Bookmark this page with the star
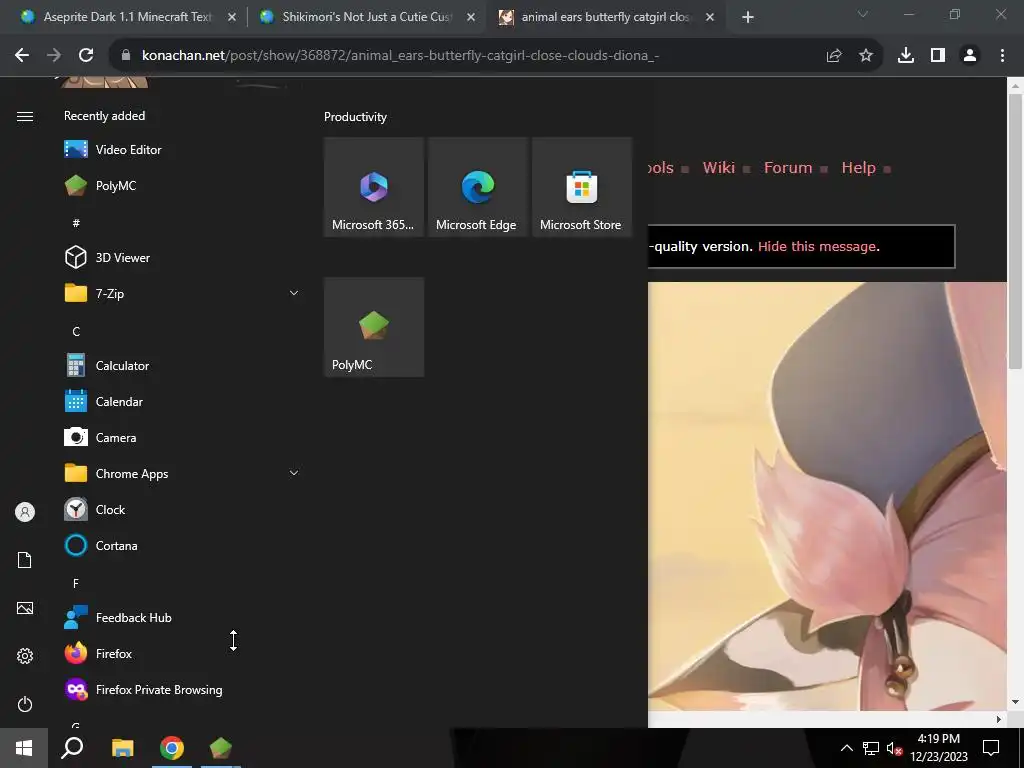Viewport: 1024px width, 768px height. [x=866, y=56]
